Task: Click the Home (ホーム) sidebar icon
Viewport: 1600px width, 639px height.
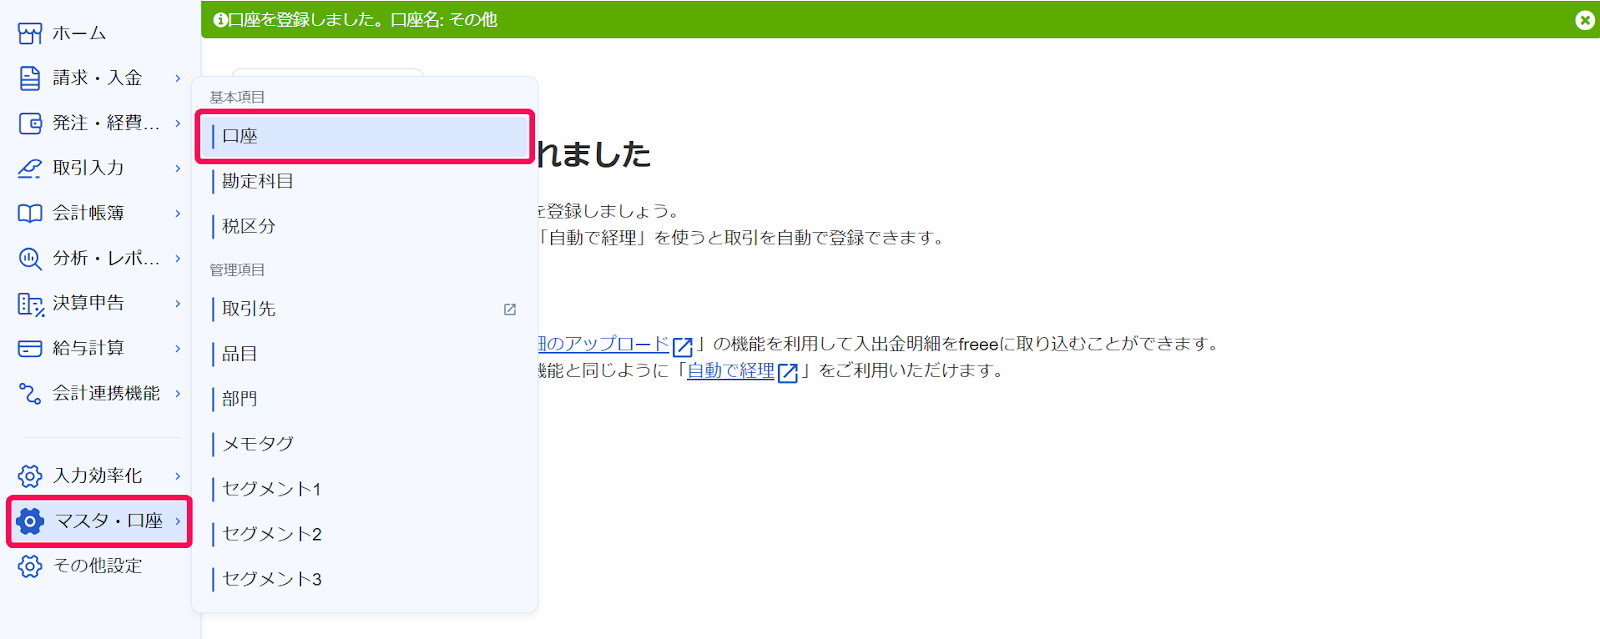Action: (x=30, y=33)
